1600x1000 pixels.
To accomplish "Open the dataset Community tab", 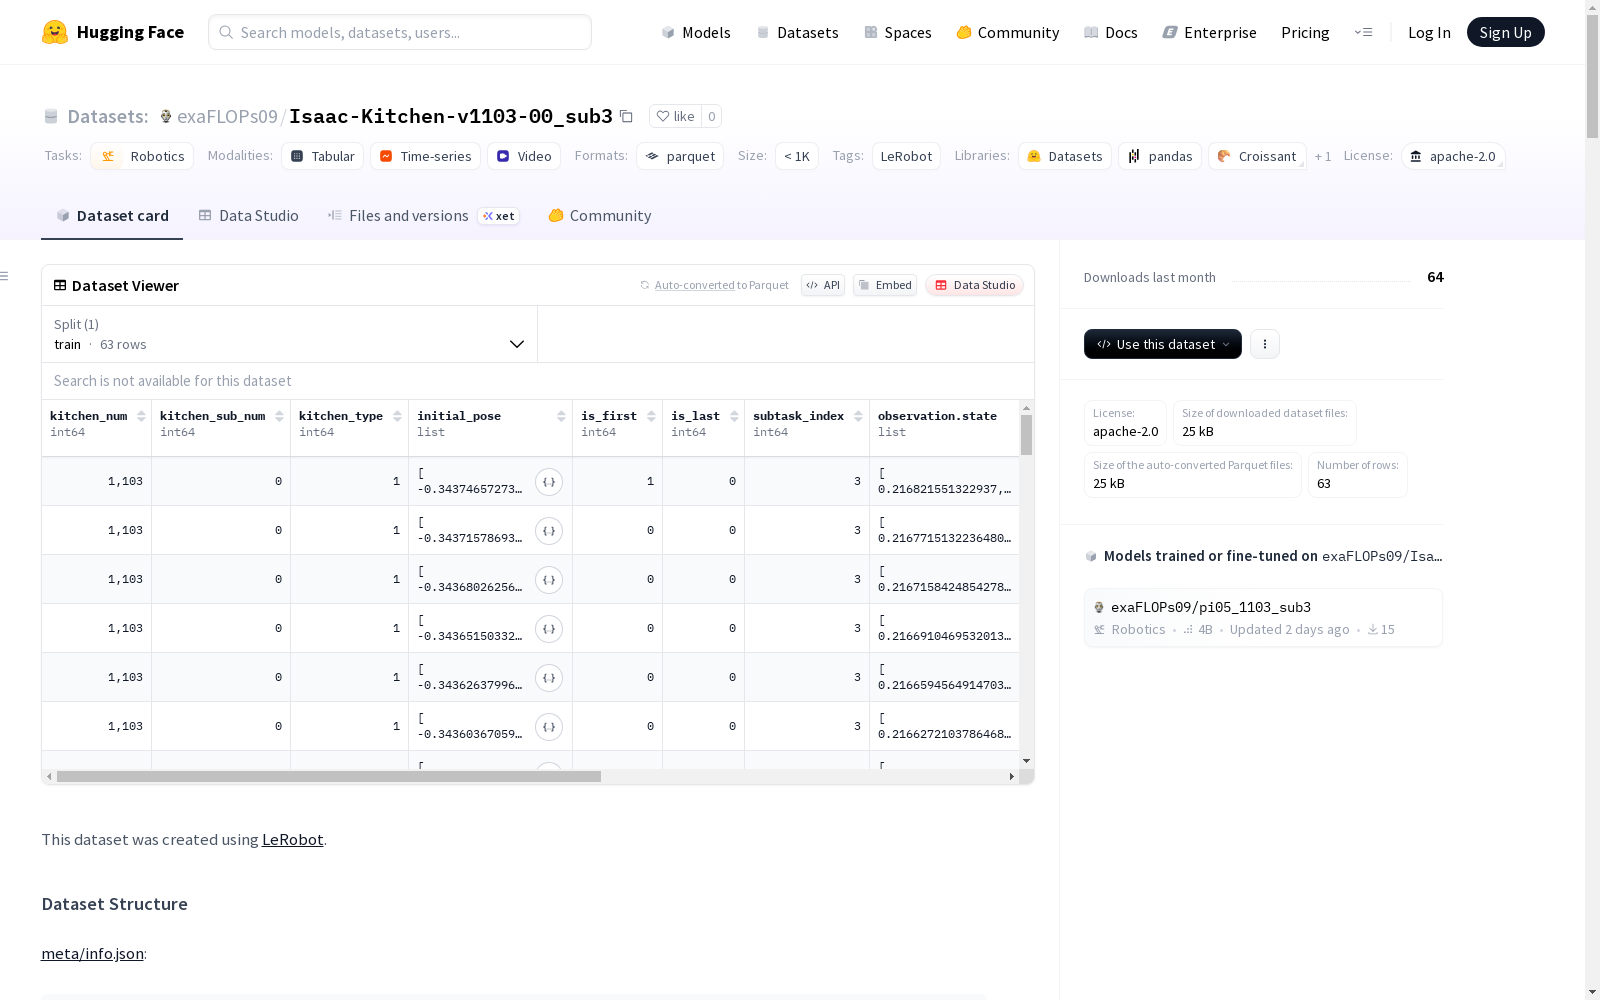I will click(600, 215).
